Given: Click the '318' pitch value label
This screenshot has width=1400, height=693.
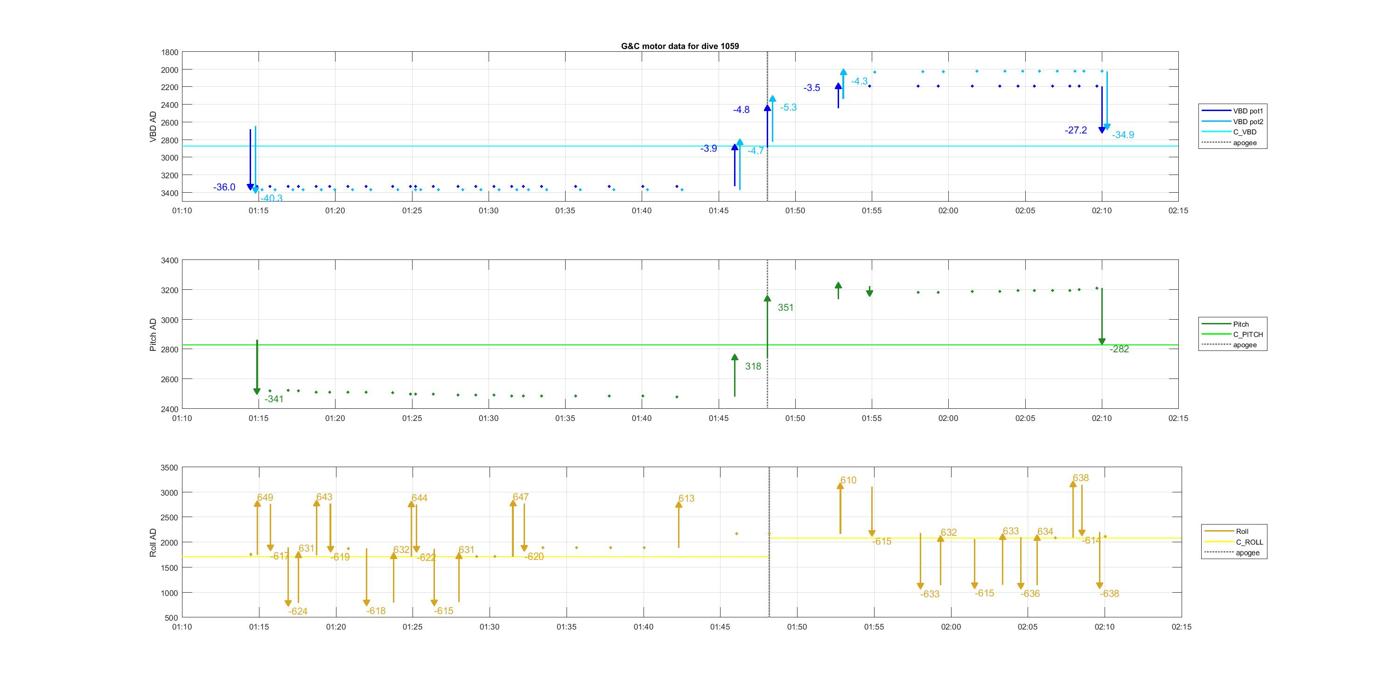Looking at the screenshot, I should pos(753,367).
